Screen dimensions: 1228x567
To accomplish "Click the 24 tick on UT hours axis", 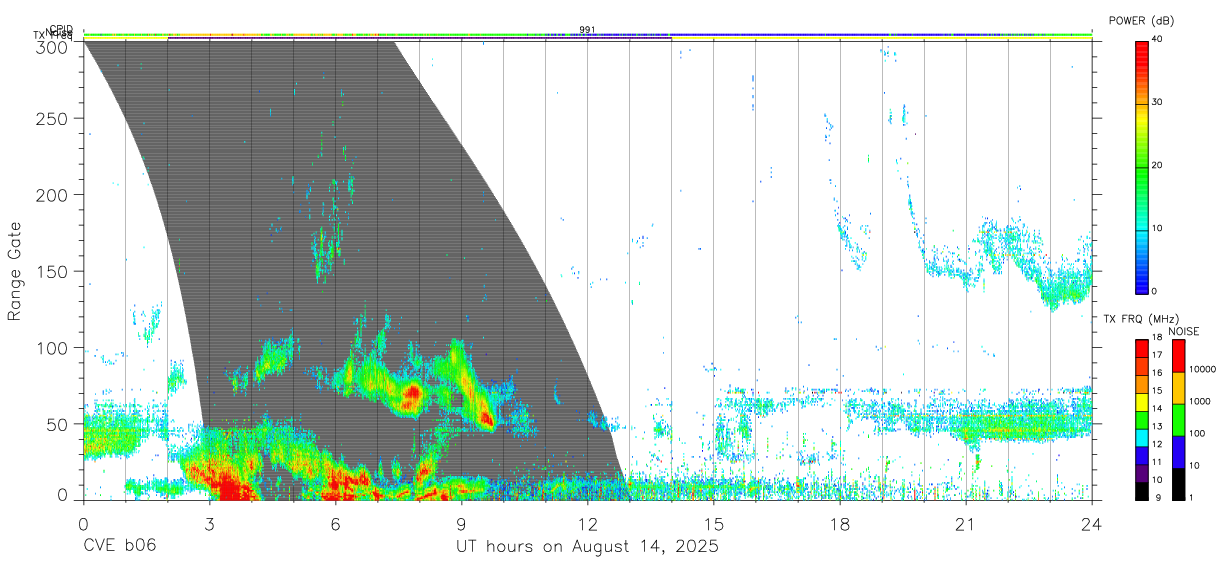I will tap(1091, 524).
